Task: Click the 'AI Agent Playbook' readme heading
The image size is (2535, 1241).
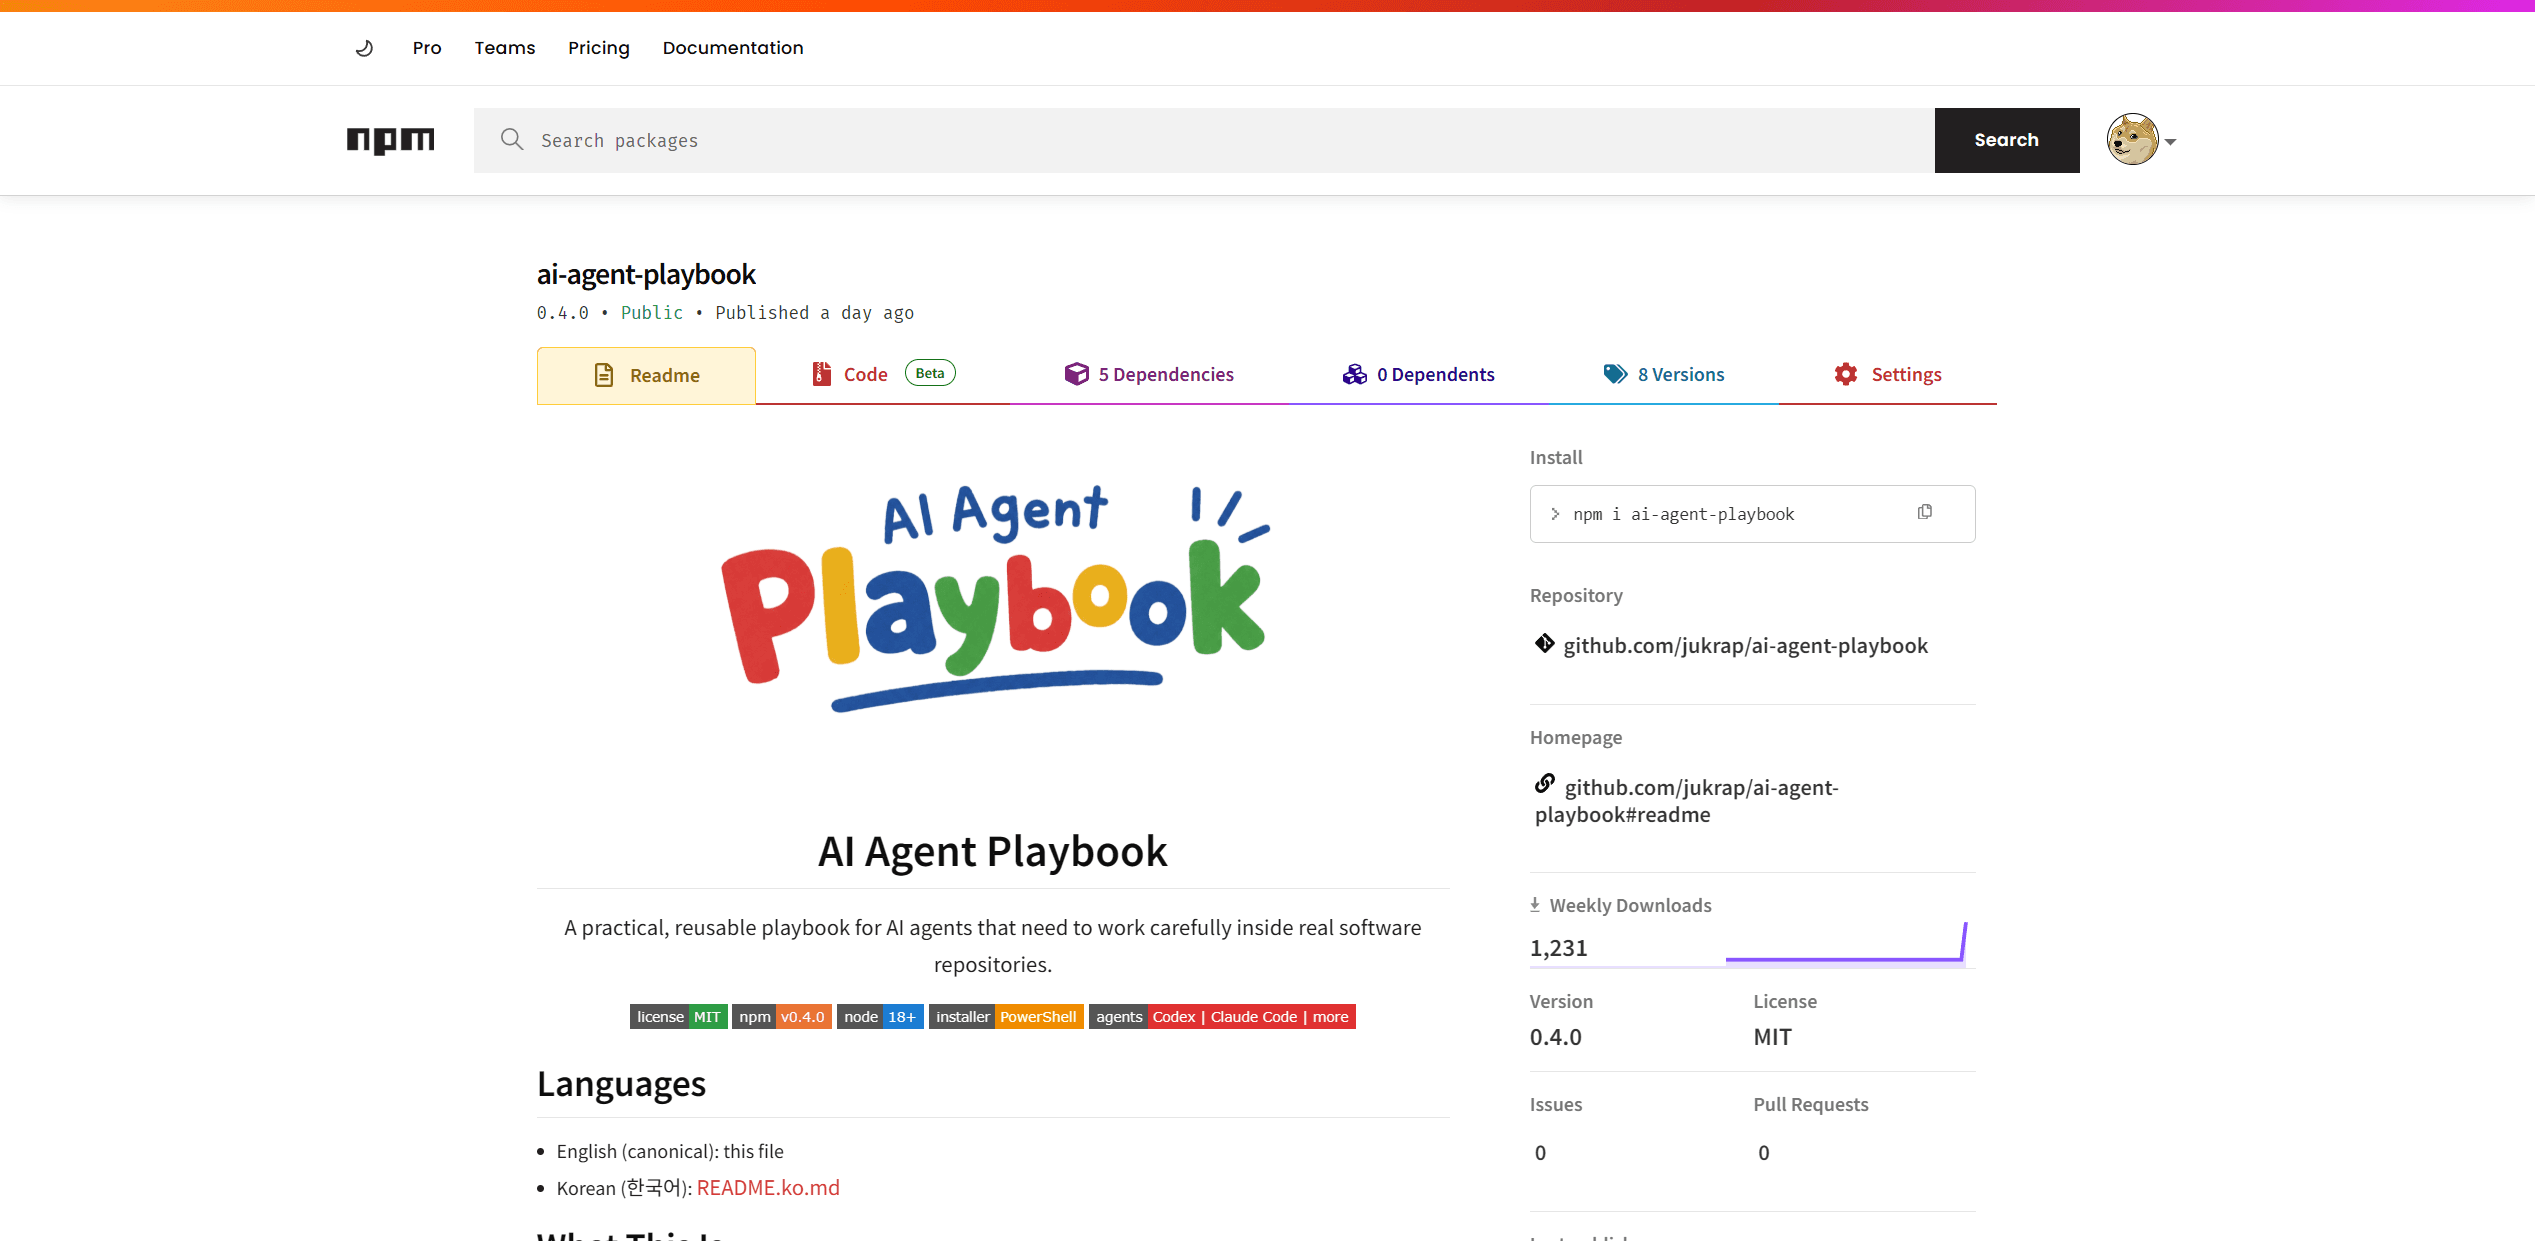Action: pyautogui.click(x=992, y=852)
